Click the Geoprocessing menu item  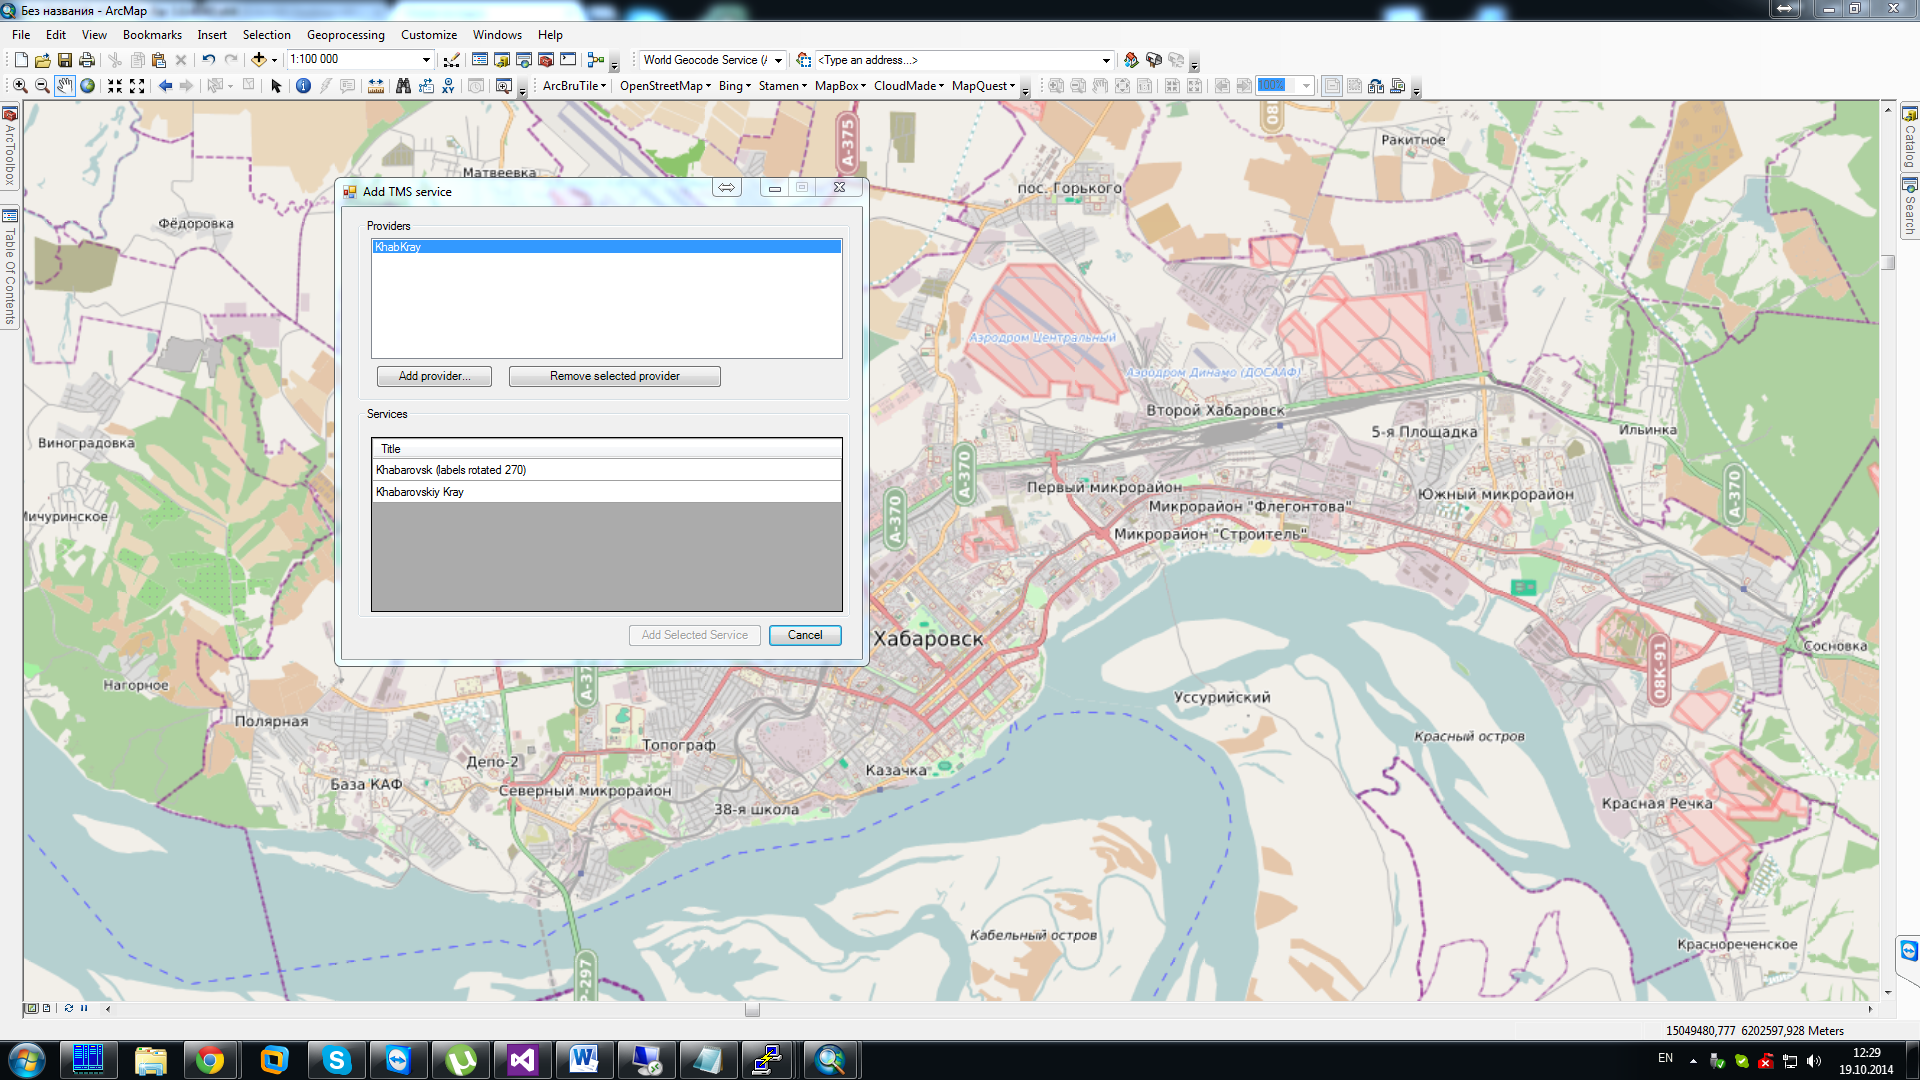coord(344,34)
